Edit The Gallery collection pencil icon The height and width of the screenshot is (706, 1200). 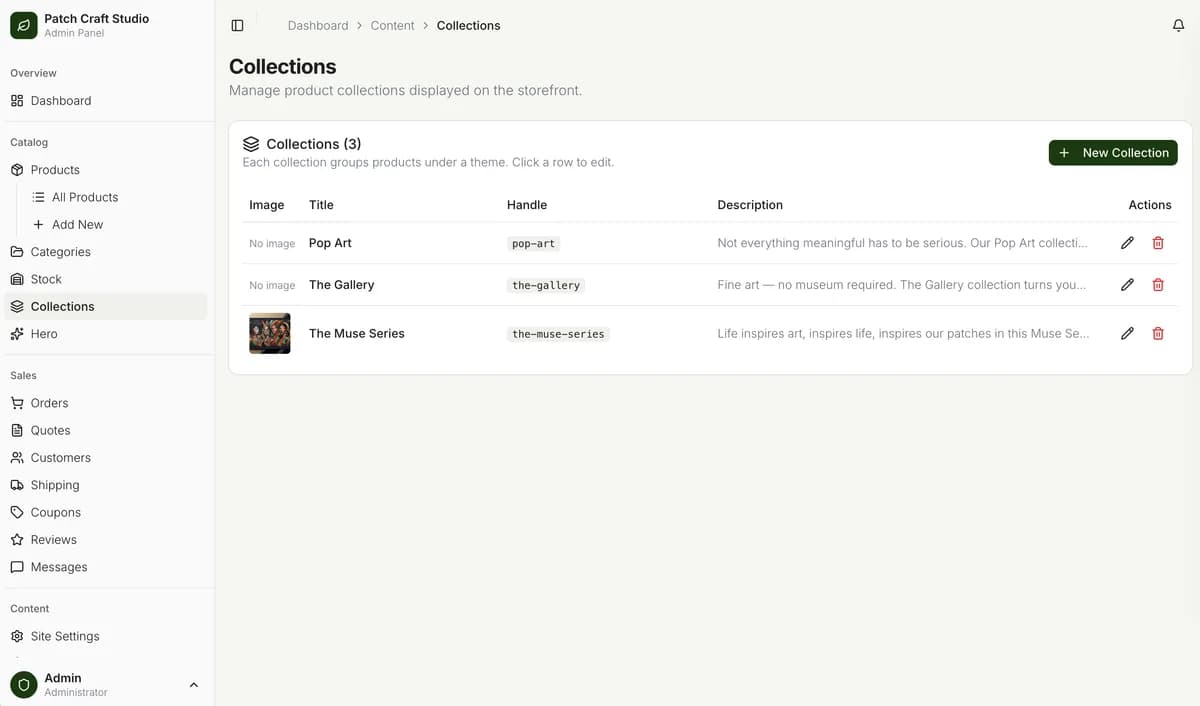(x=1127, y=285)
